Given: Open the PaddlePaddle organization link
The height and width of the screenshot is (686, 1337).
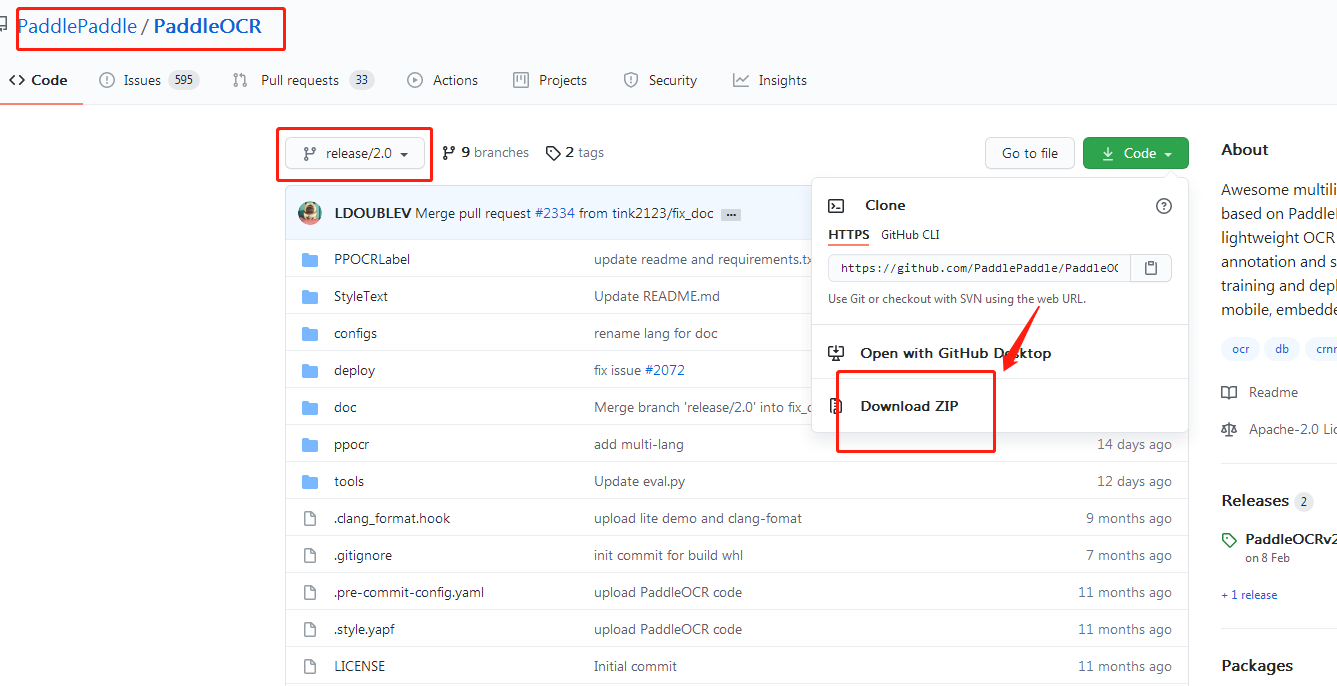Looking at the screenshot, I should point(77,26).
